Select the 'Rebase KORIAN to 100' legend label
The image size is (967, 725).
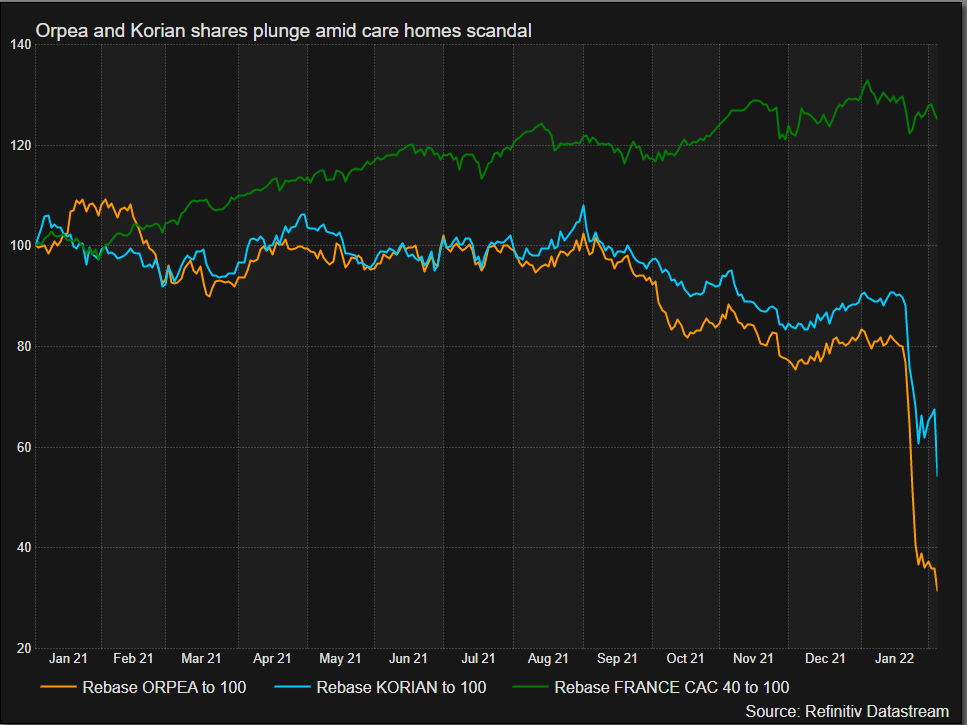[401, 687]
